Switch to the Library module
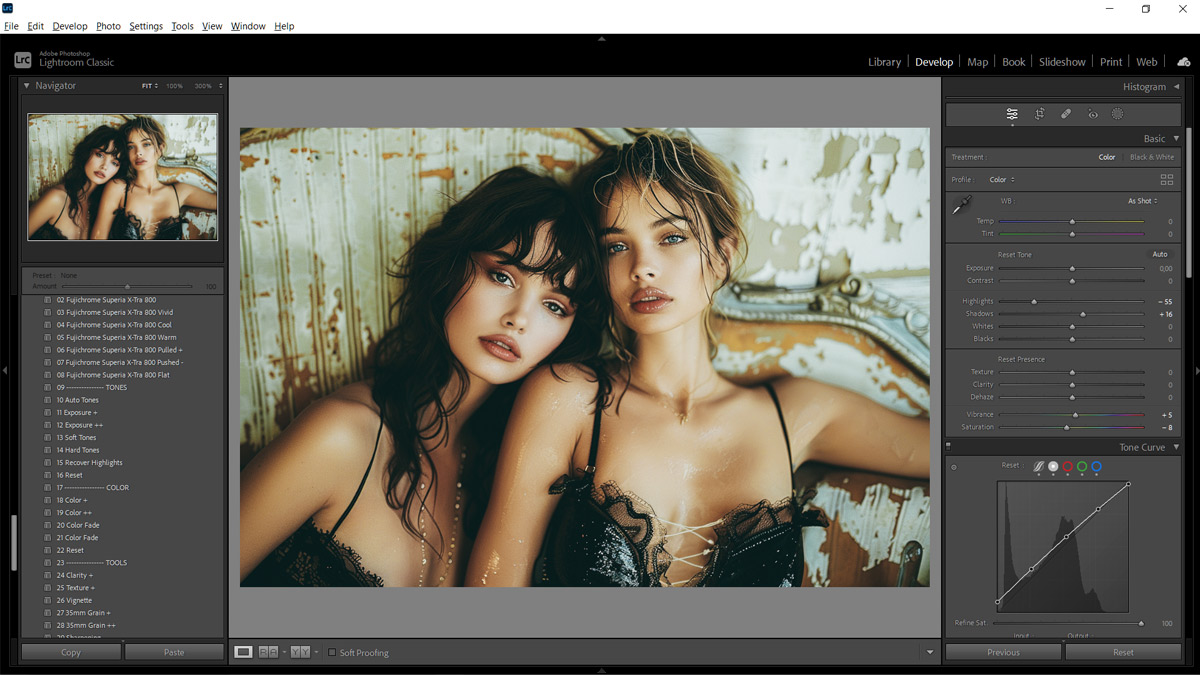The image size is (1200, 675). [884, 61]
